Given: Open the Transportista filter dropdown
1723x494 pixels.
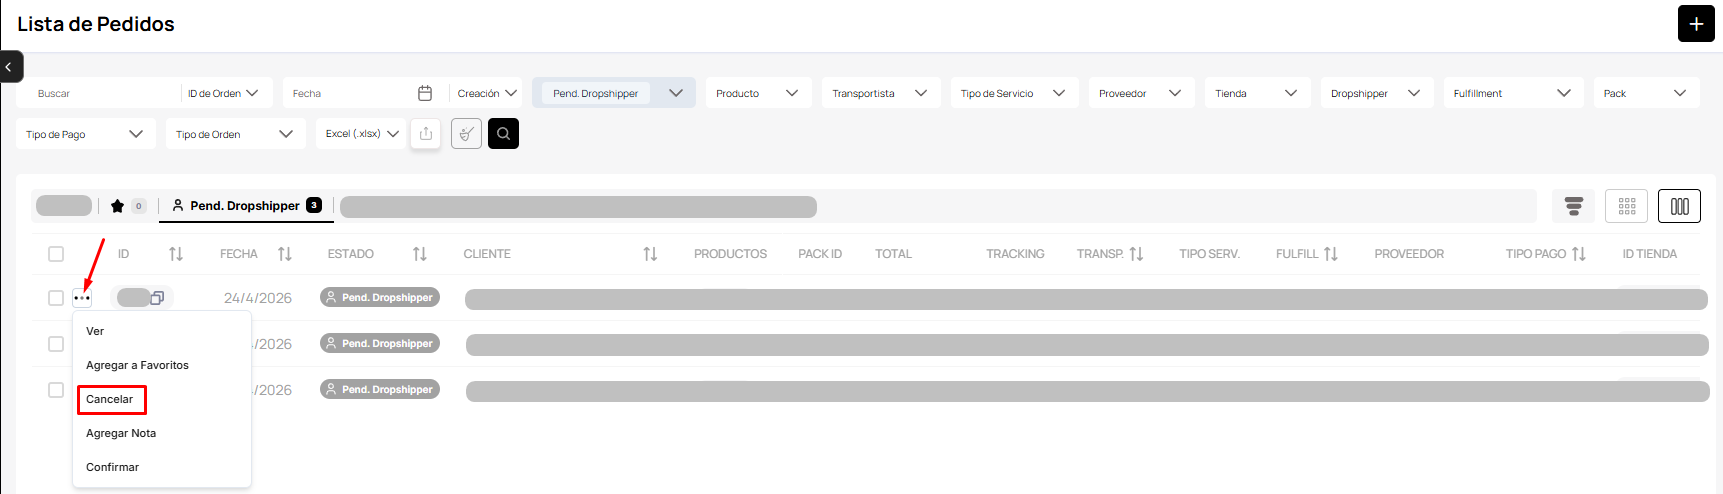Looking at the screenshot, I should coord(881,93).
